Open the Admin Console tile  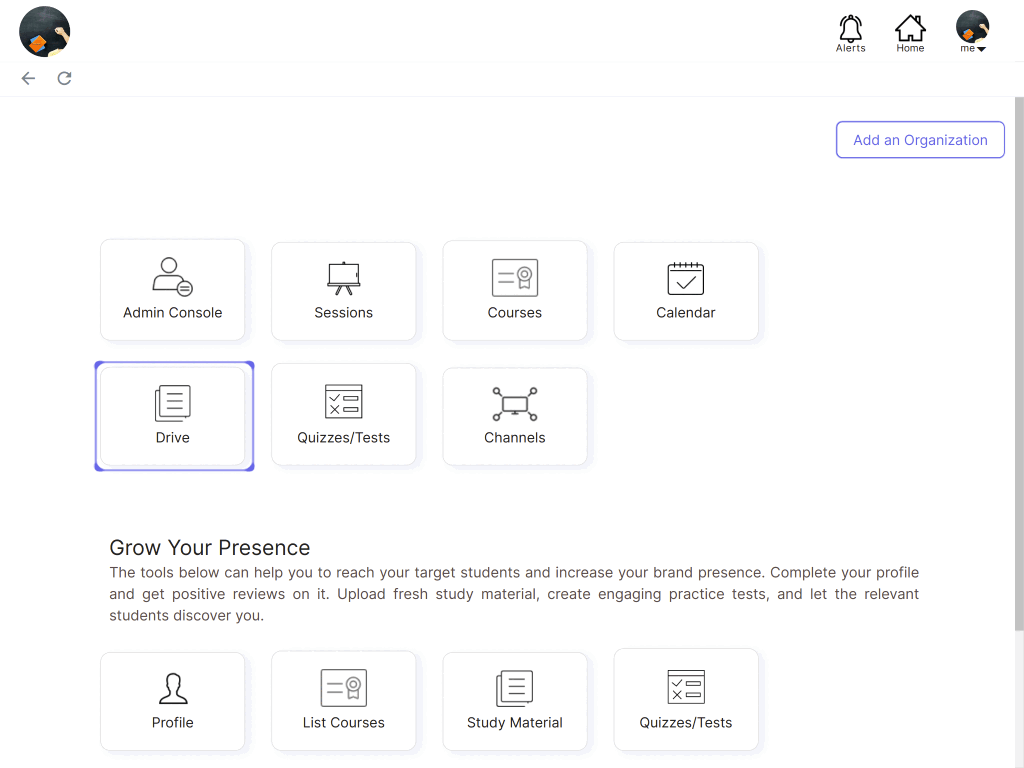(172, 290)
